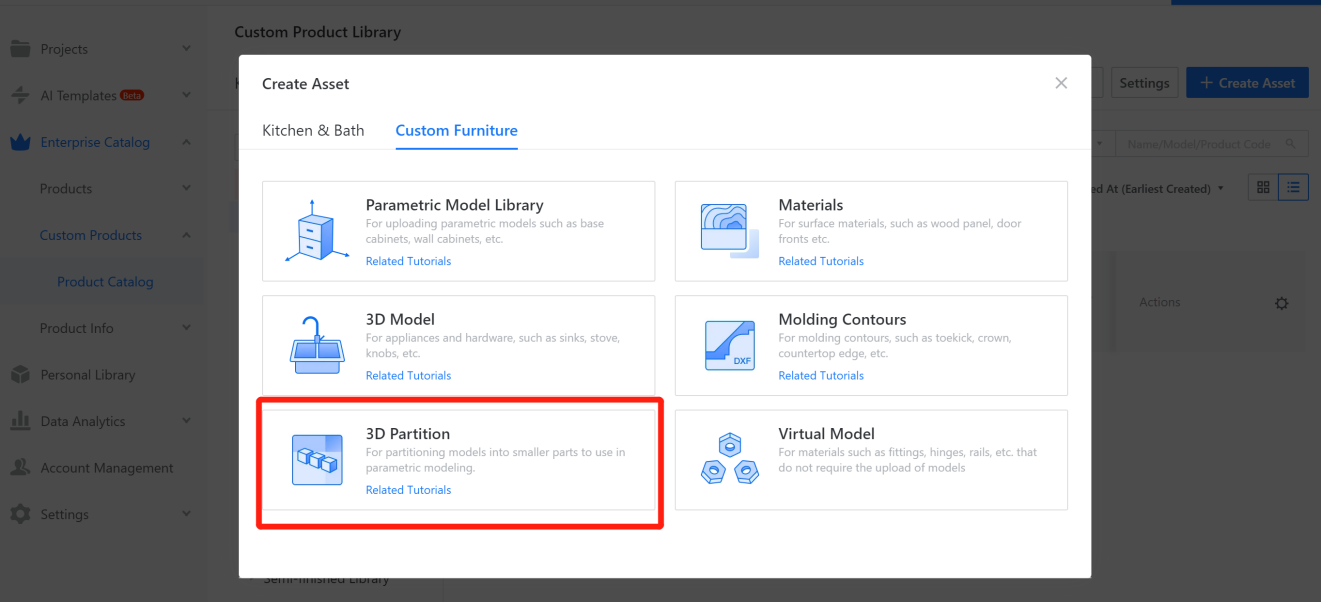Click the Materials surface icon
This screenshot has height=602, width=1321.
point(729,231)
